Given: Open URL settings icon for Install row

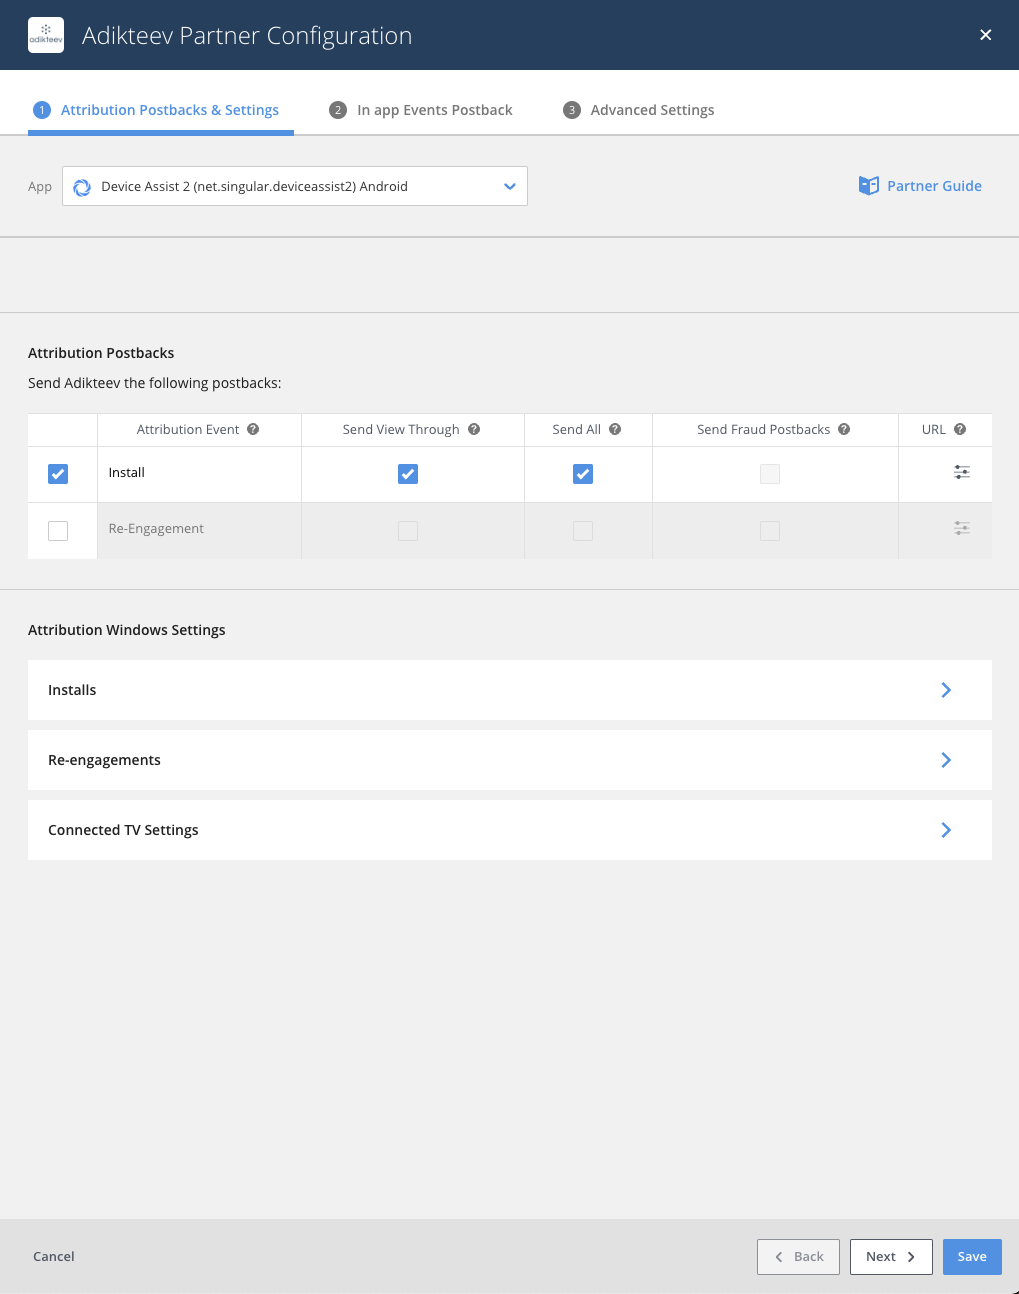Looking at the screenshot, I should pyautogui.click(x=962, y=472).
